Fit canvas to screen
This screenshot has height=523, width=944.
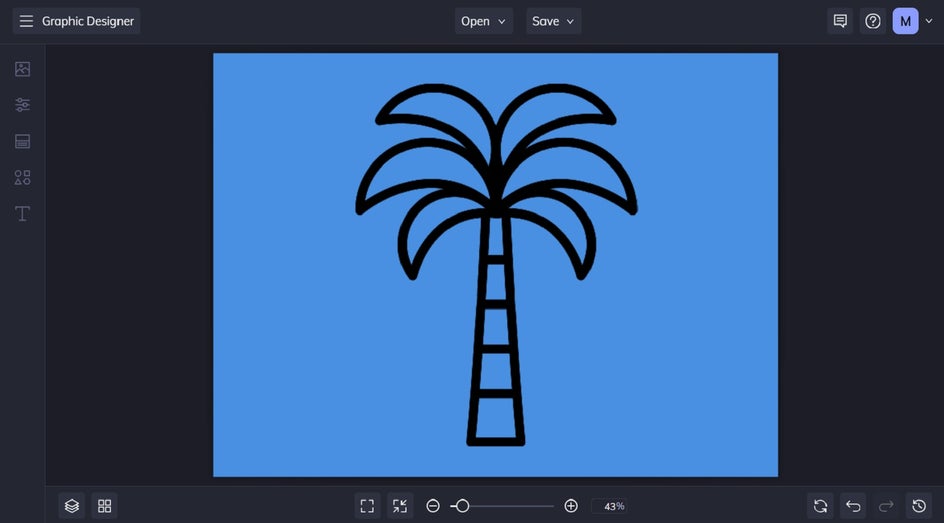[x=367, y=506]
